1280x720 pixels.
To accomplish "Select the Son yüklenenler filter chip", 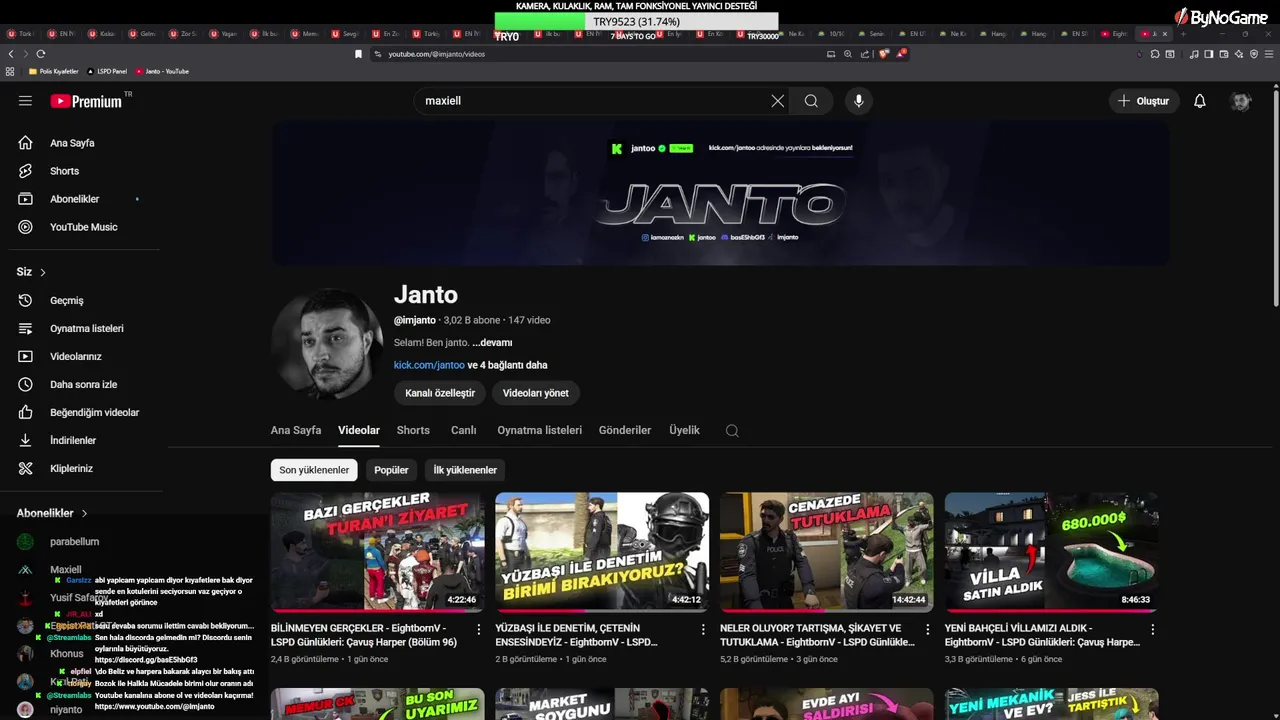I will [x=314, y=470].
